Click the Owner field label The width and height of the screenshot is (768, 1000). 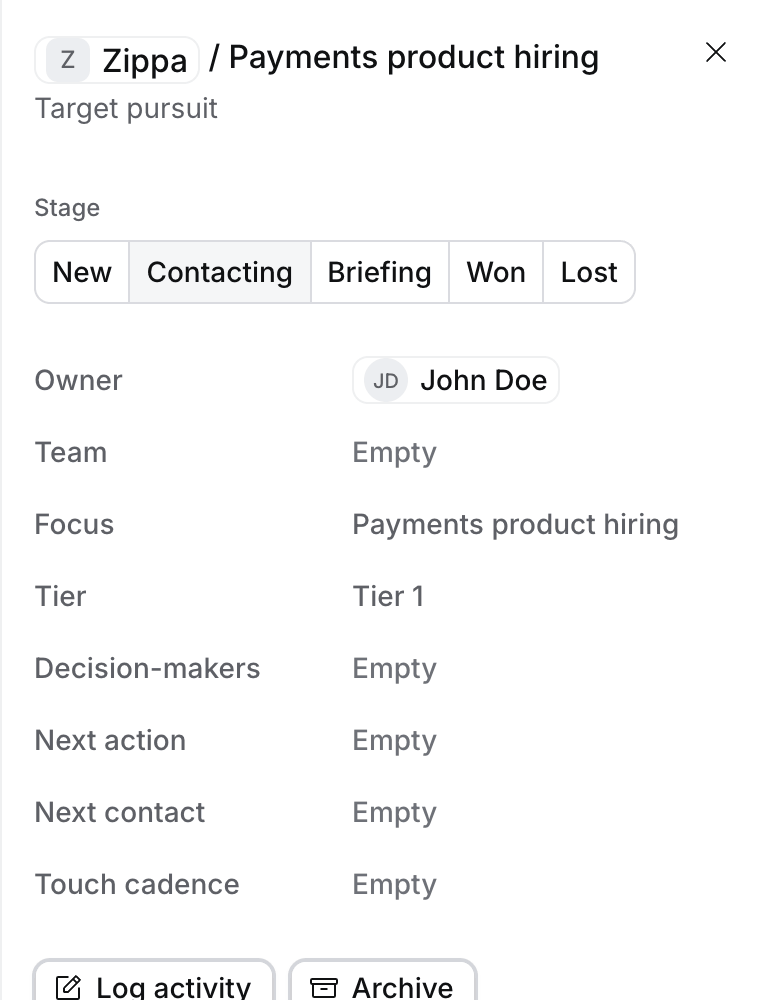pyautogui.click(x=78, y=381)
